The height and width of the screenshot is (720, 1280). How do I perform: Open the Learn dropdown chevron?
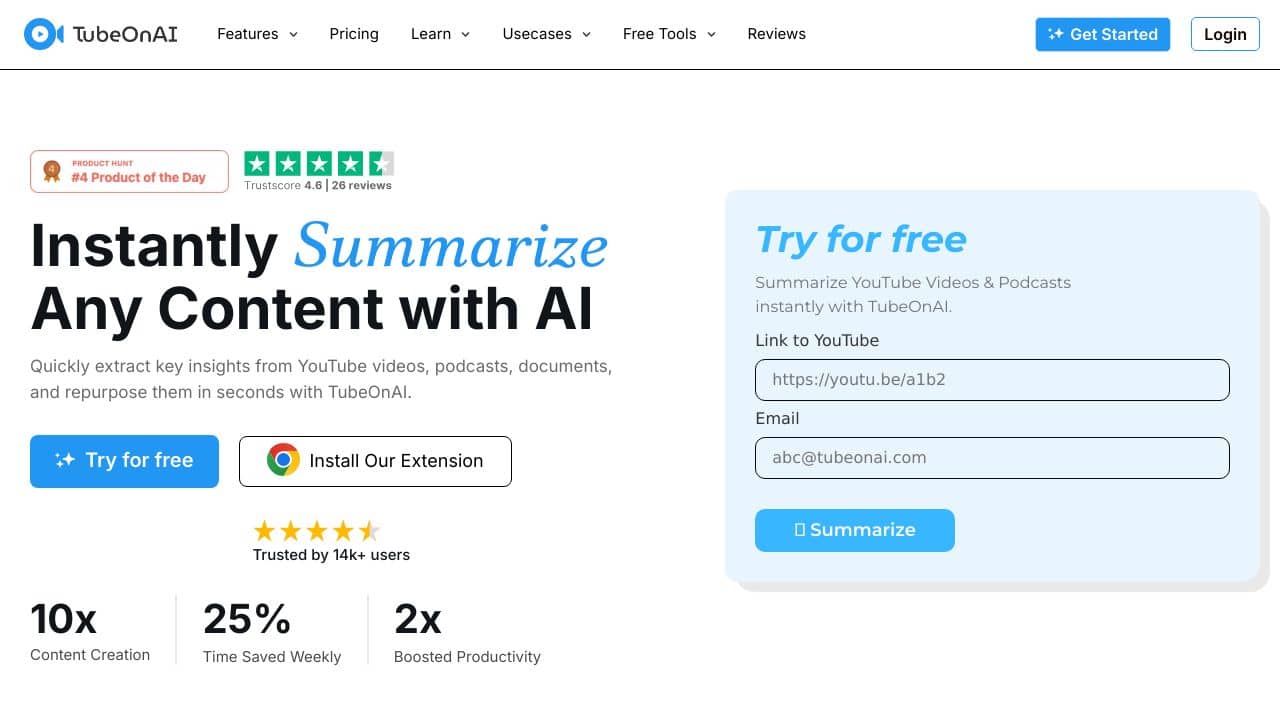click(x=465, y=34)
